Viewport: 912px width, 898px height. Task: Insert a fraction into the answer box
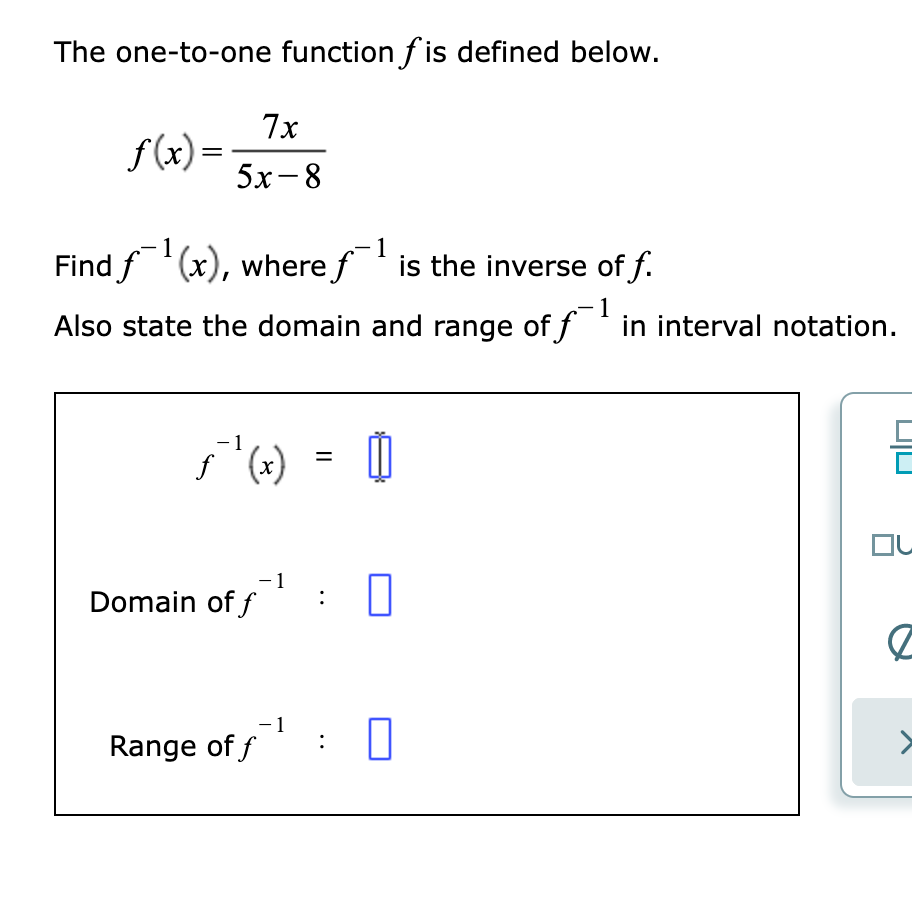tap(903, 448)
